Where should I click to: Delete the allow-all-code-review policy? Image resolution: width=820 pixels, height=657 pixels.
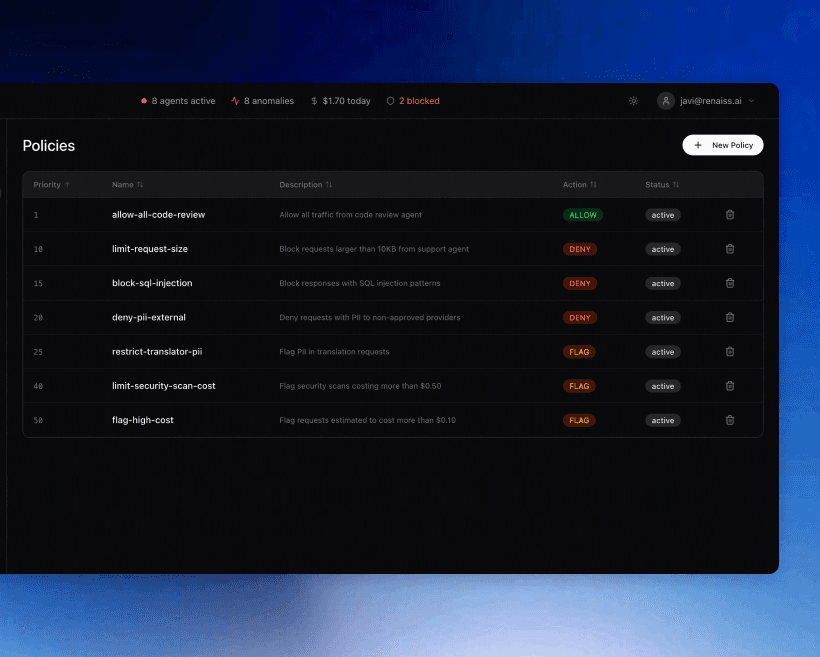click(730, 215)
